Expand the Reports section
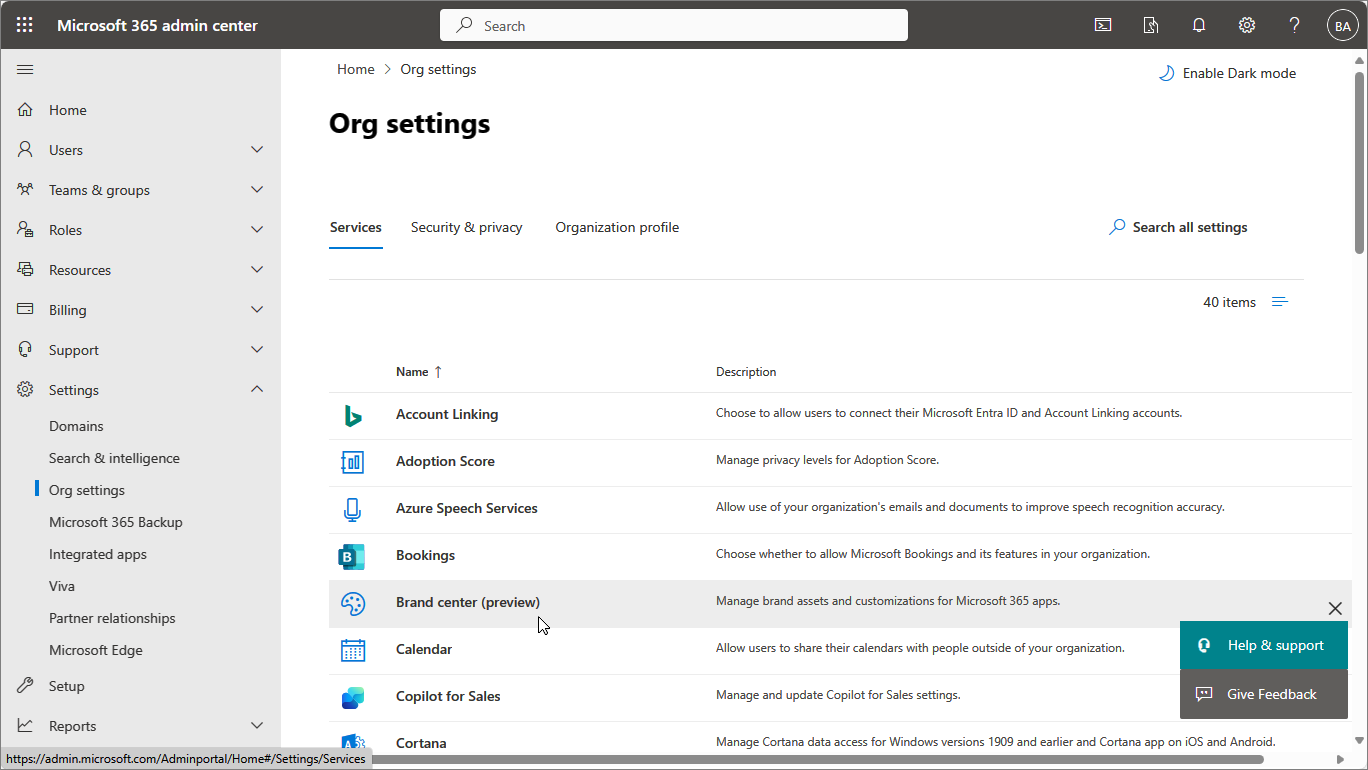The image size is (1368, 770). pyautogui.click(x=257, y=725)
